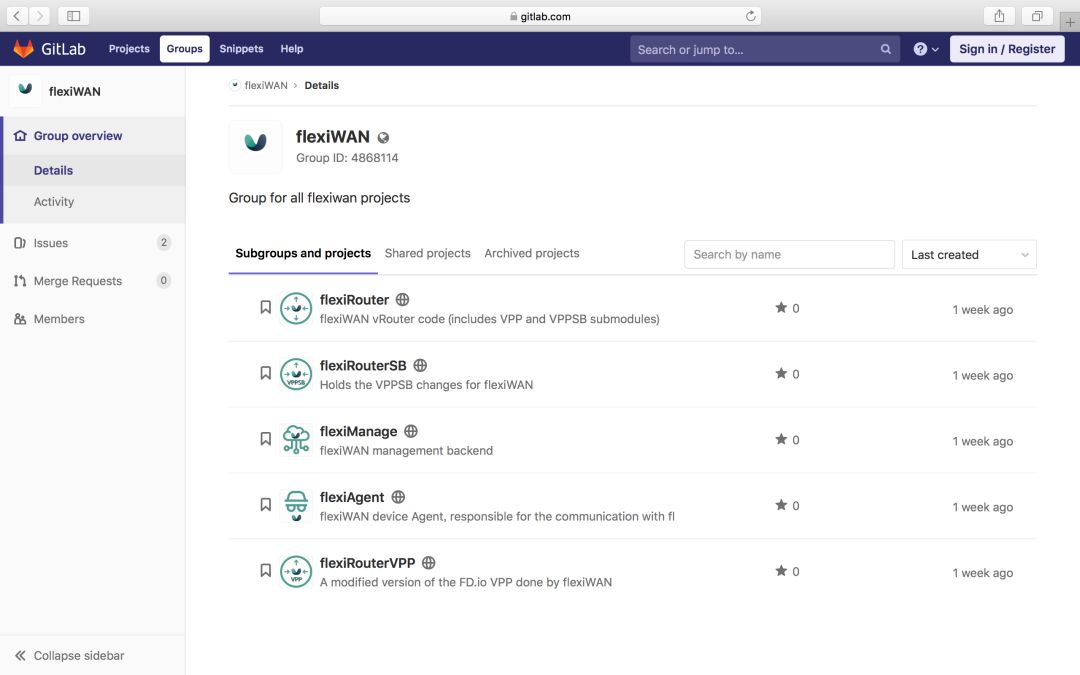1080x675 pixels.
Task: Open the flexiRouterSB project link
Action: 363,366
